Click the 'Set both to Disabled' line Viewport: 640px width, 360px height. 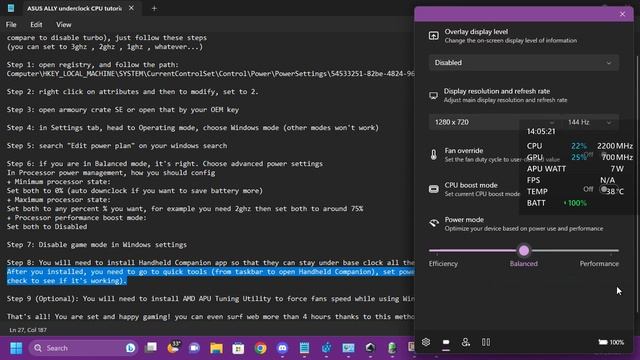(x=47, y=227)
